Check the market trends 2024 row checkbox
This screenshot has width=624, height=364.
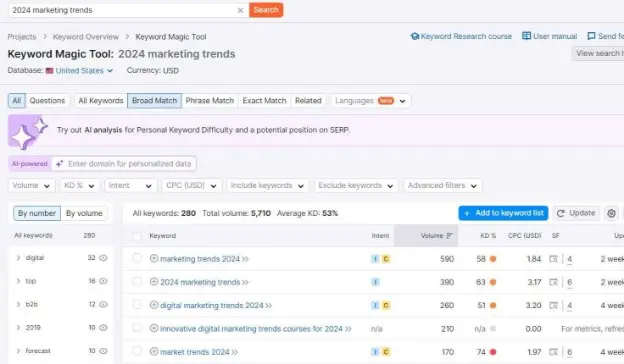[x=137, y=351]
